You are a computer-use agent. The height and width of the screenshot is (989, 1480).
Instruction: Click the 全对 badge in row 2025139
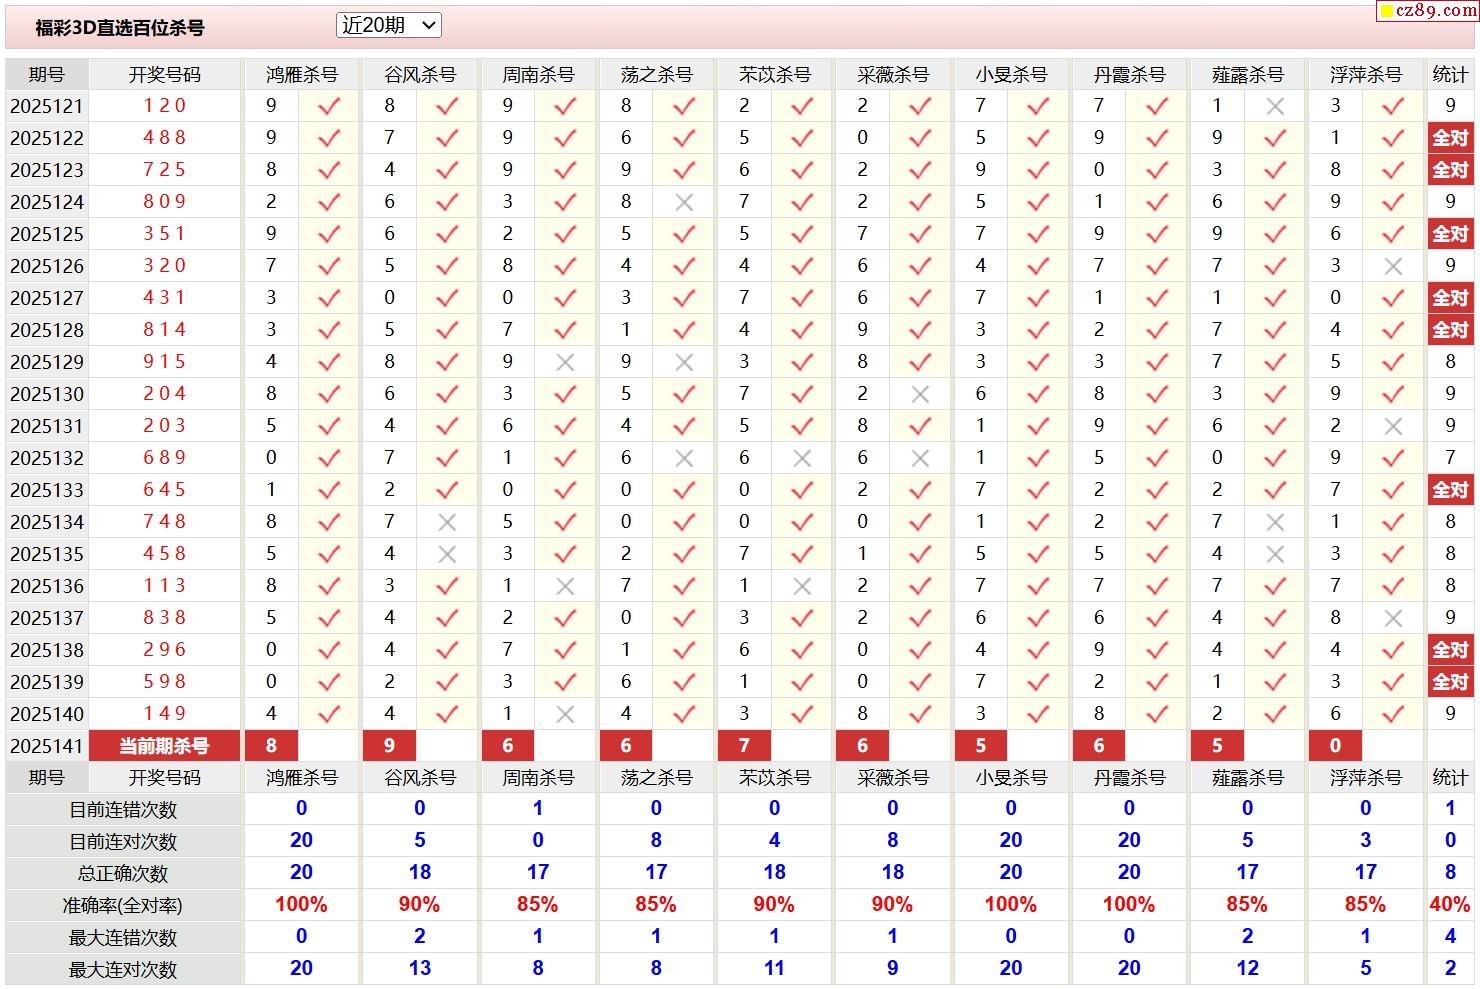(1450, 682)
